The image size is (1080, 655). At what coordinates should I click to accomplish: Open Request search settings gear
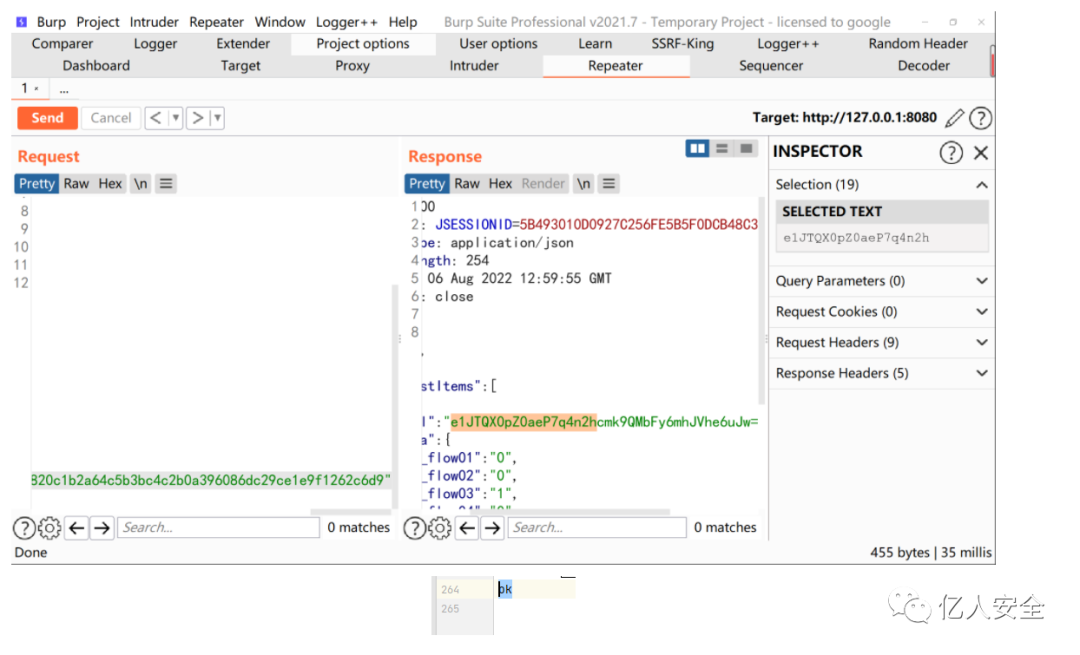[50, 528]
